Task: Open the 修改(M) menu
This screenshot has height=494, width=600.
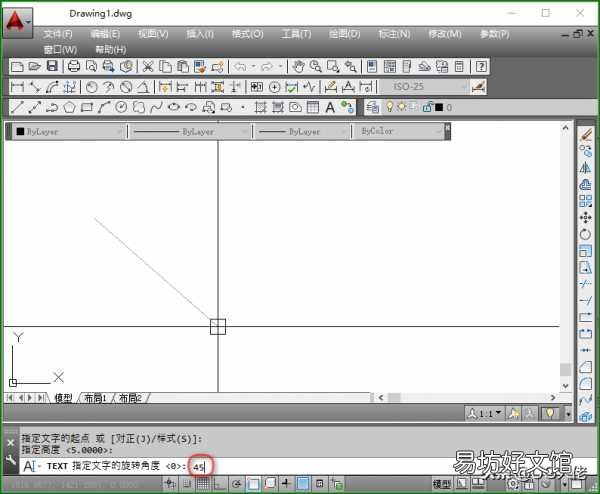Action: point(445,34)
